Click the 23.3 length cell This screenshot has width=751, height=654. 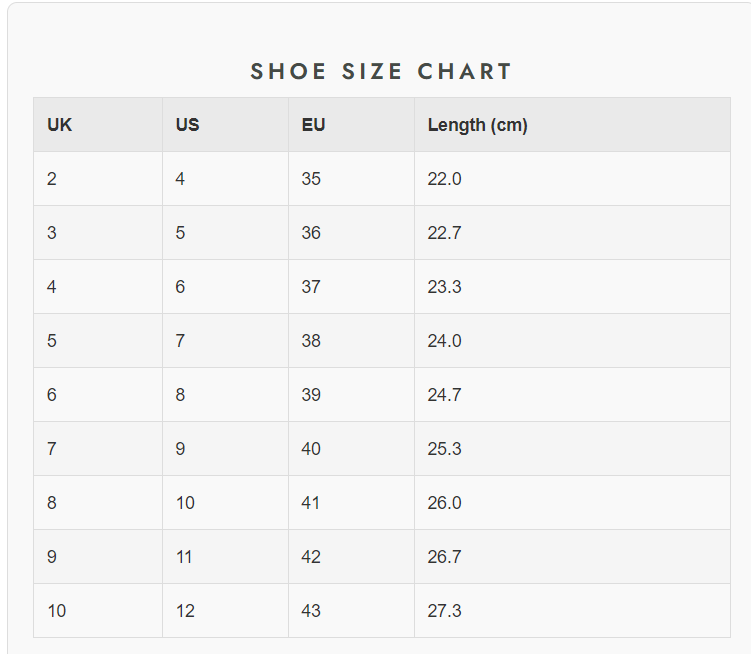(444, 287)
